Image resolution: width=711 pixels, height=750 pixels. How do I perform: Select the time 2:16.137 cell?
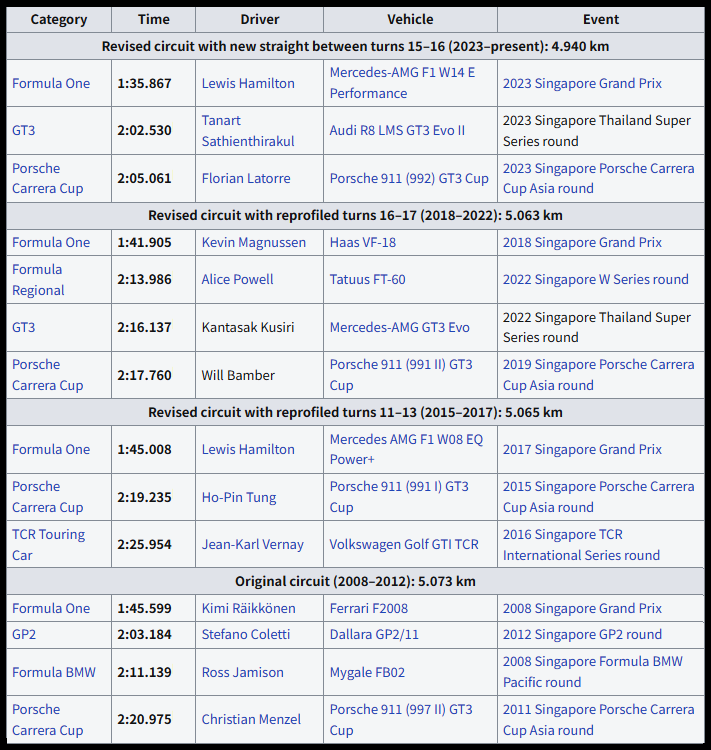coord(154,327)
